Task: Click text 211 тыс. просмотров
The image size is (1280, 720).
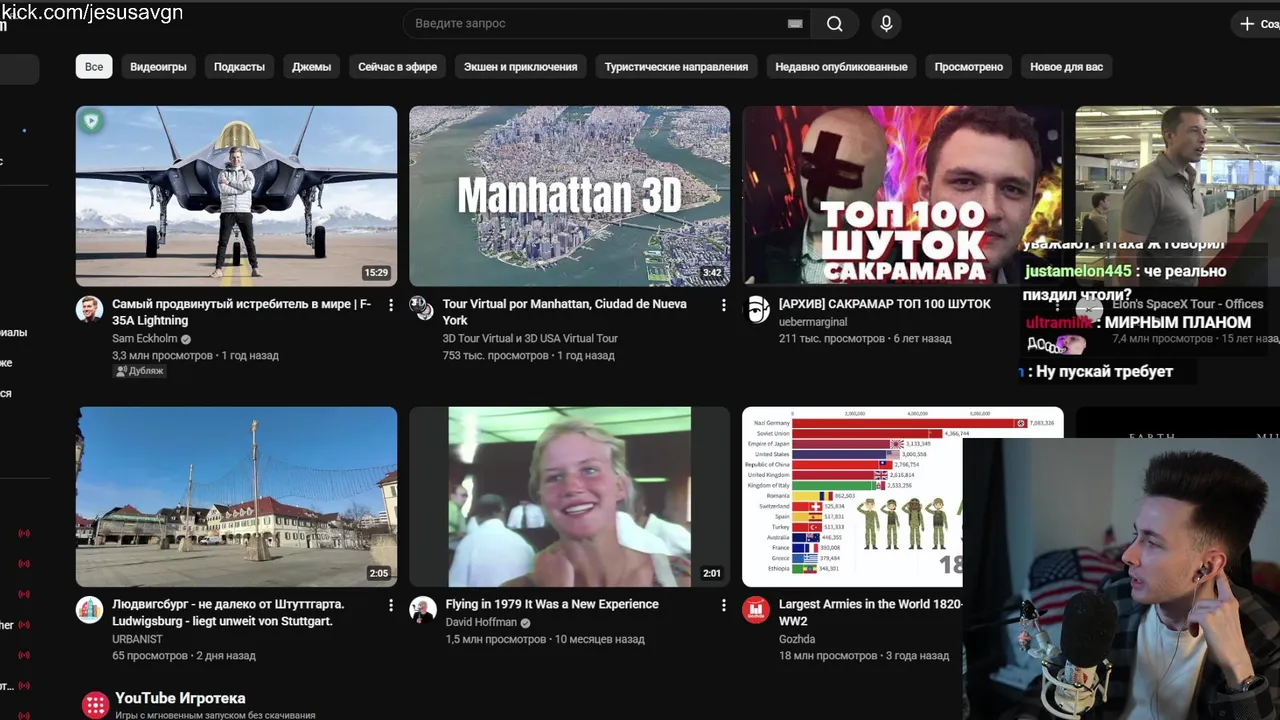Action: click(x=832, y=339)
